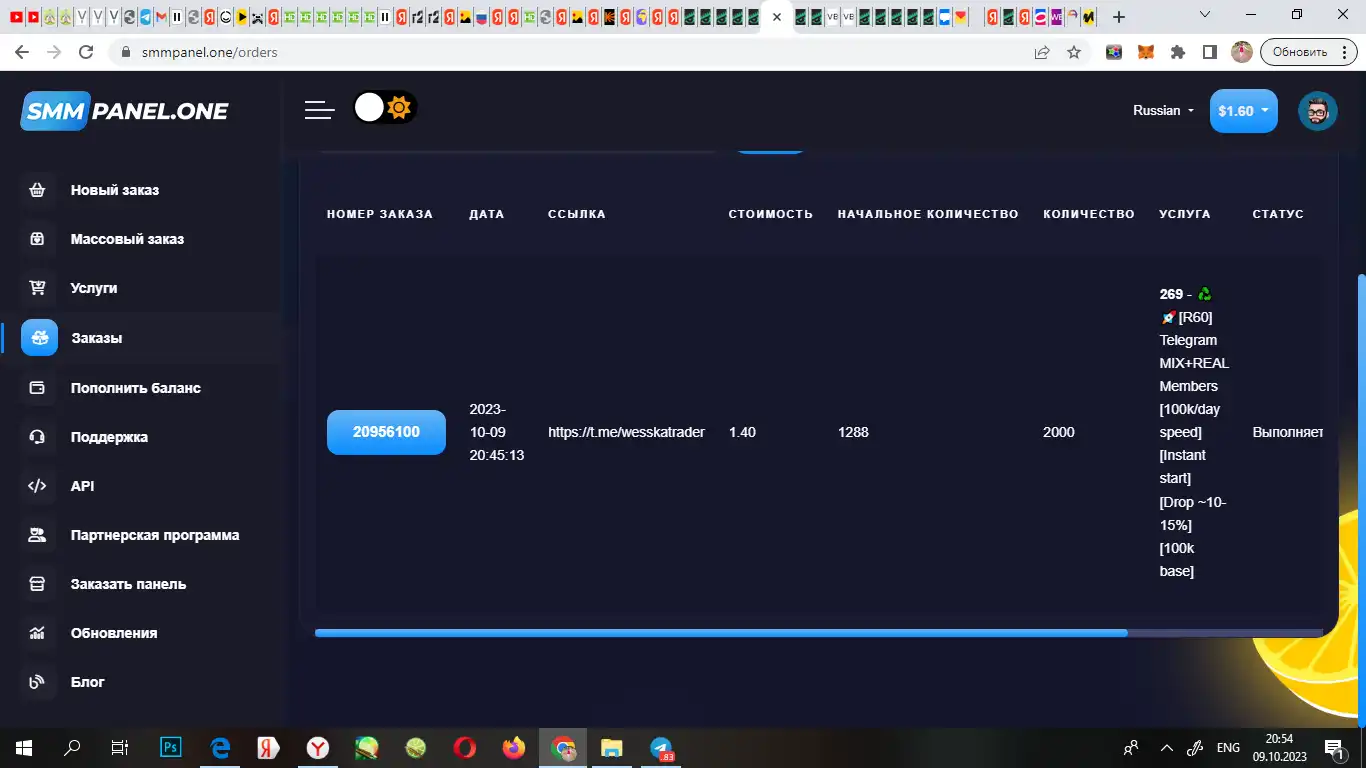Open the Партнерская программа menu item
This screenshot has width=1366, height=768.
[155, 535]
